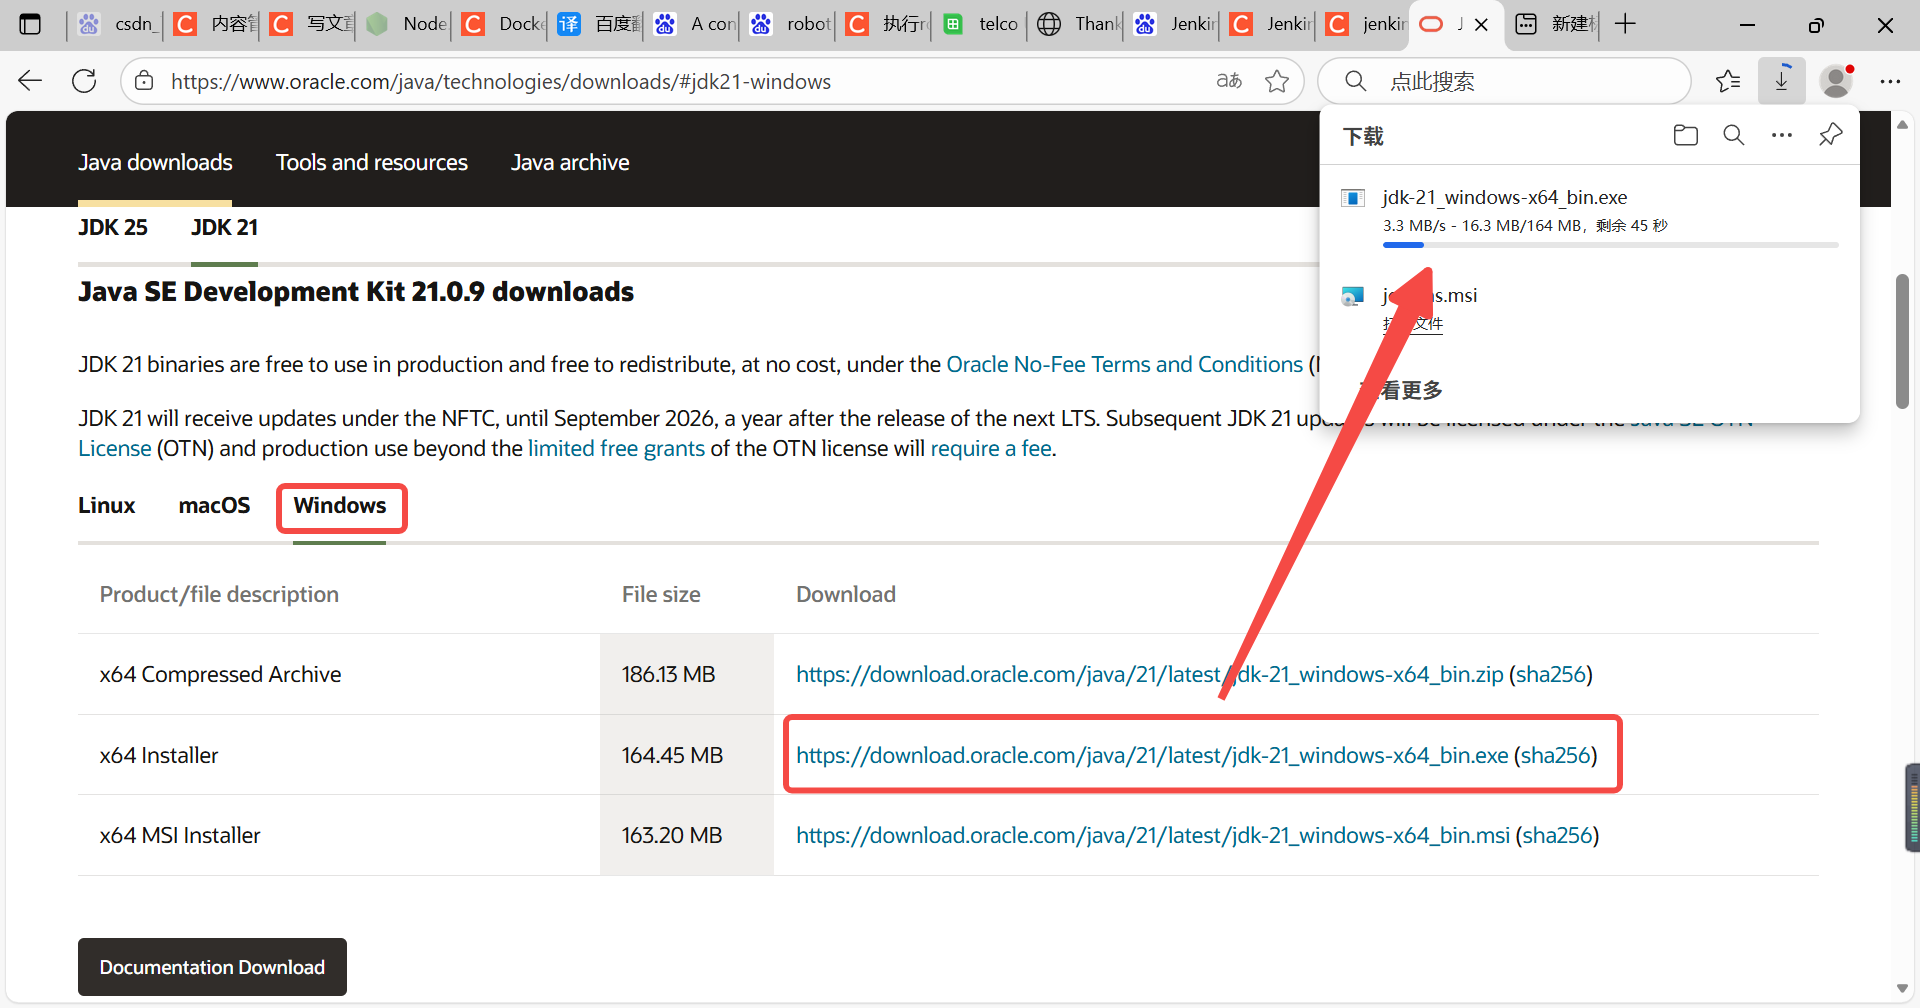Switch to the Docker tab
Viewport: 1920px width, 1008px height.
click(x=502, y=24)
